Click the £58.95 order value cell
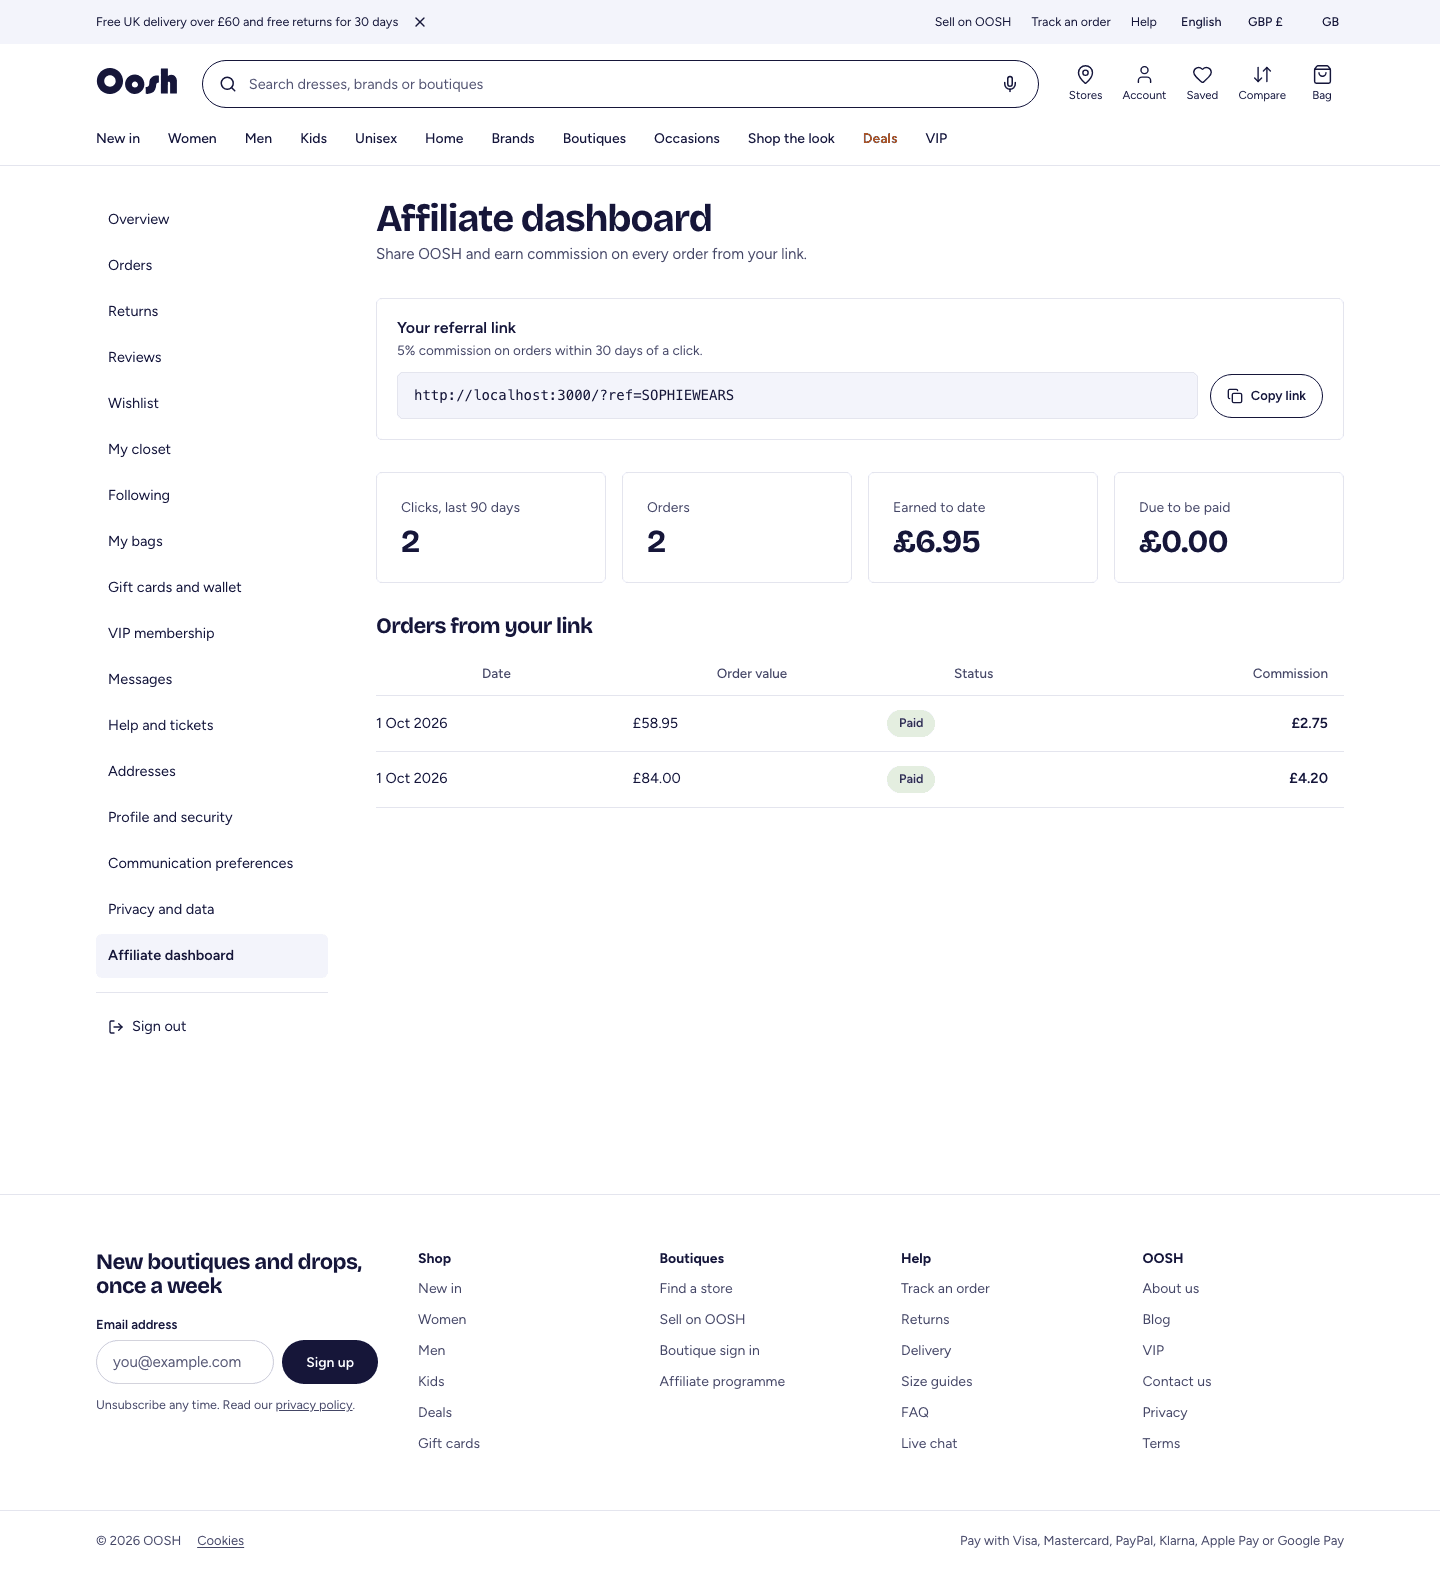Image resolution: width=1440 pixels, height=1571 pixels. click(655, 723)
